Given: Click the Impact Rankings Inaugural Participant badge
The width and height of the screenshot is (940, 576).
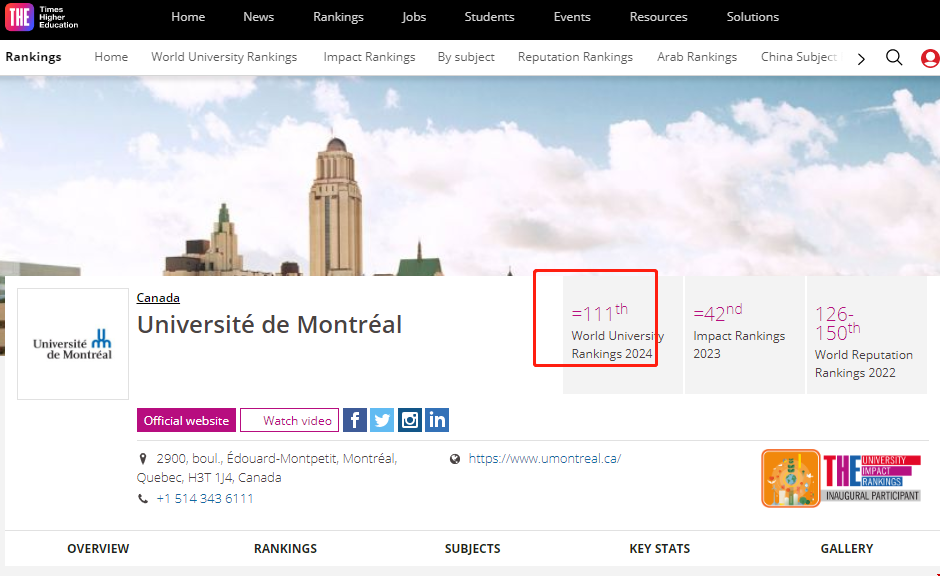Looking at the screenshot, I should click(840, 478).
